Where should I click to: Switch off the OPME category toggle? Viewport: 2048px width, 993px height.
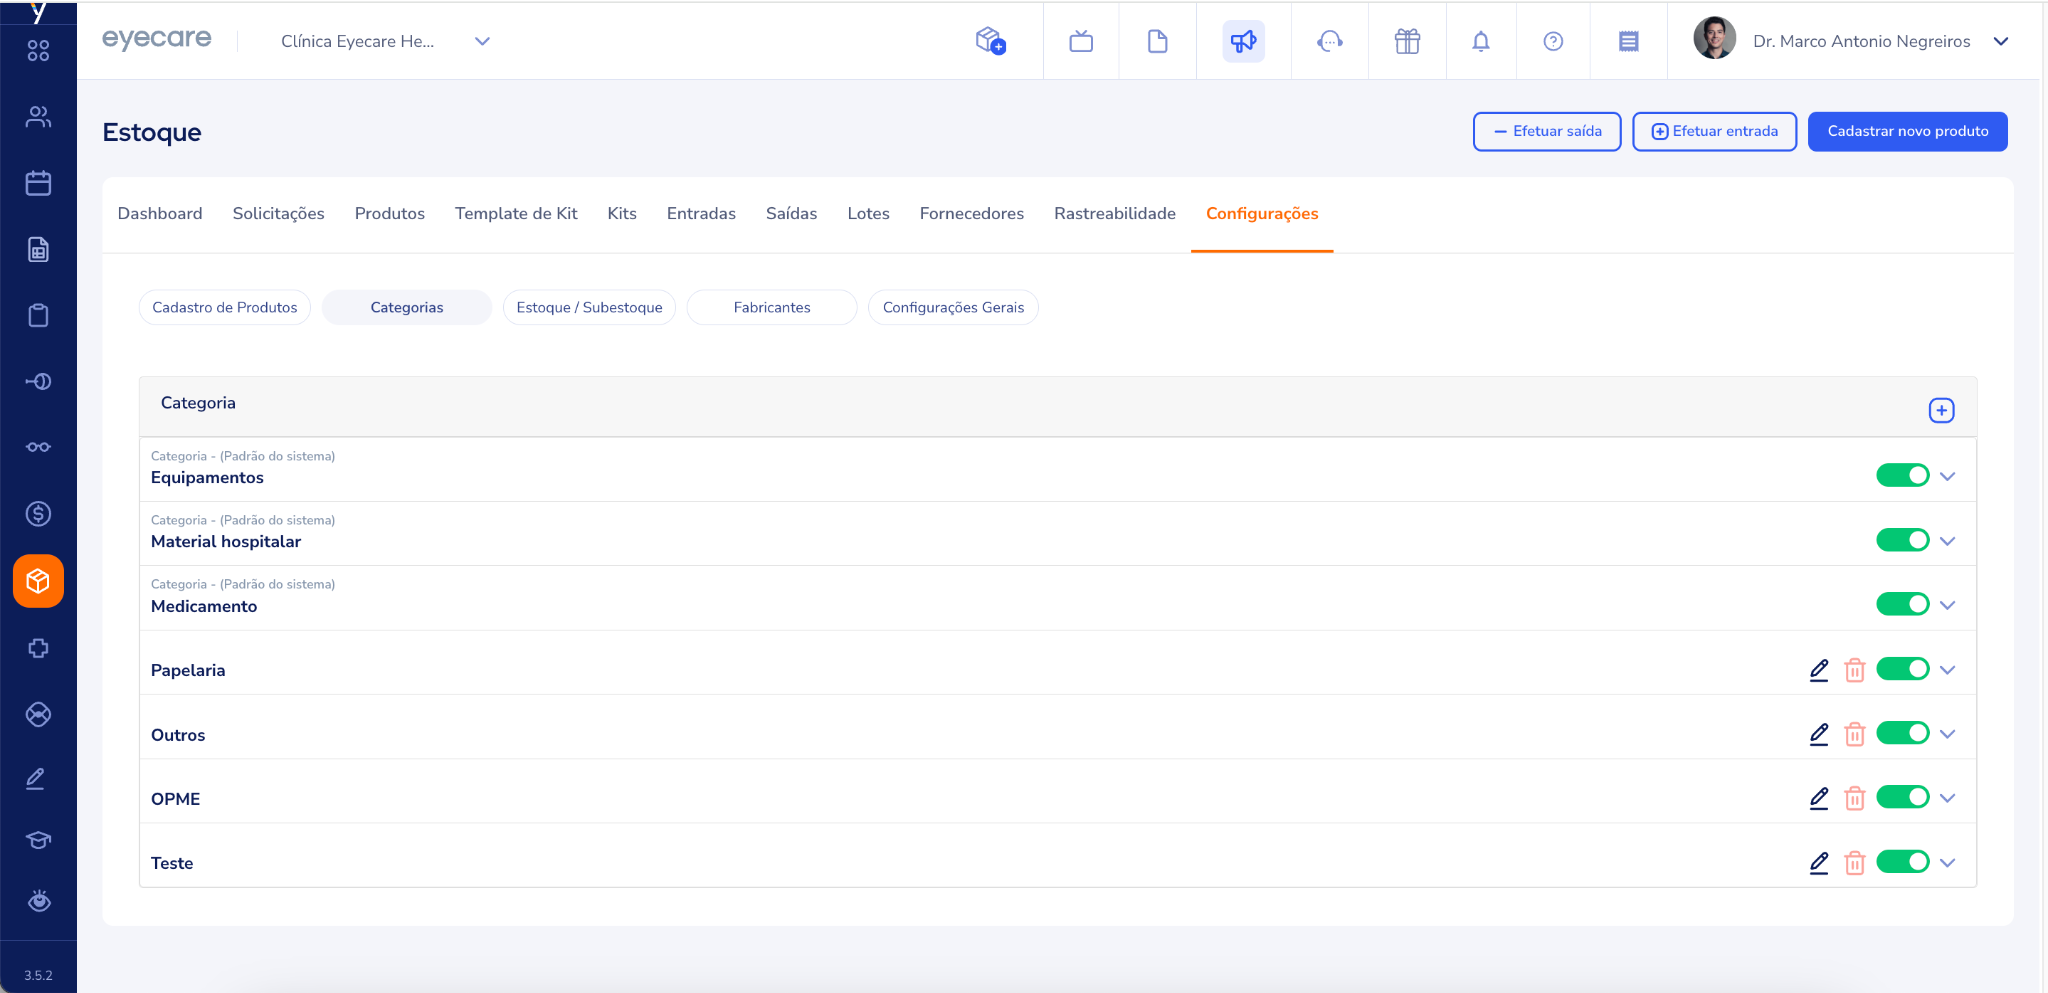tap(1902, 798)
